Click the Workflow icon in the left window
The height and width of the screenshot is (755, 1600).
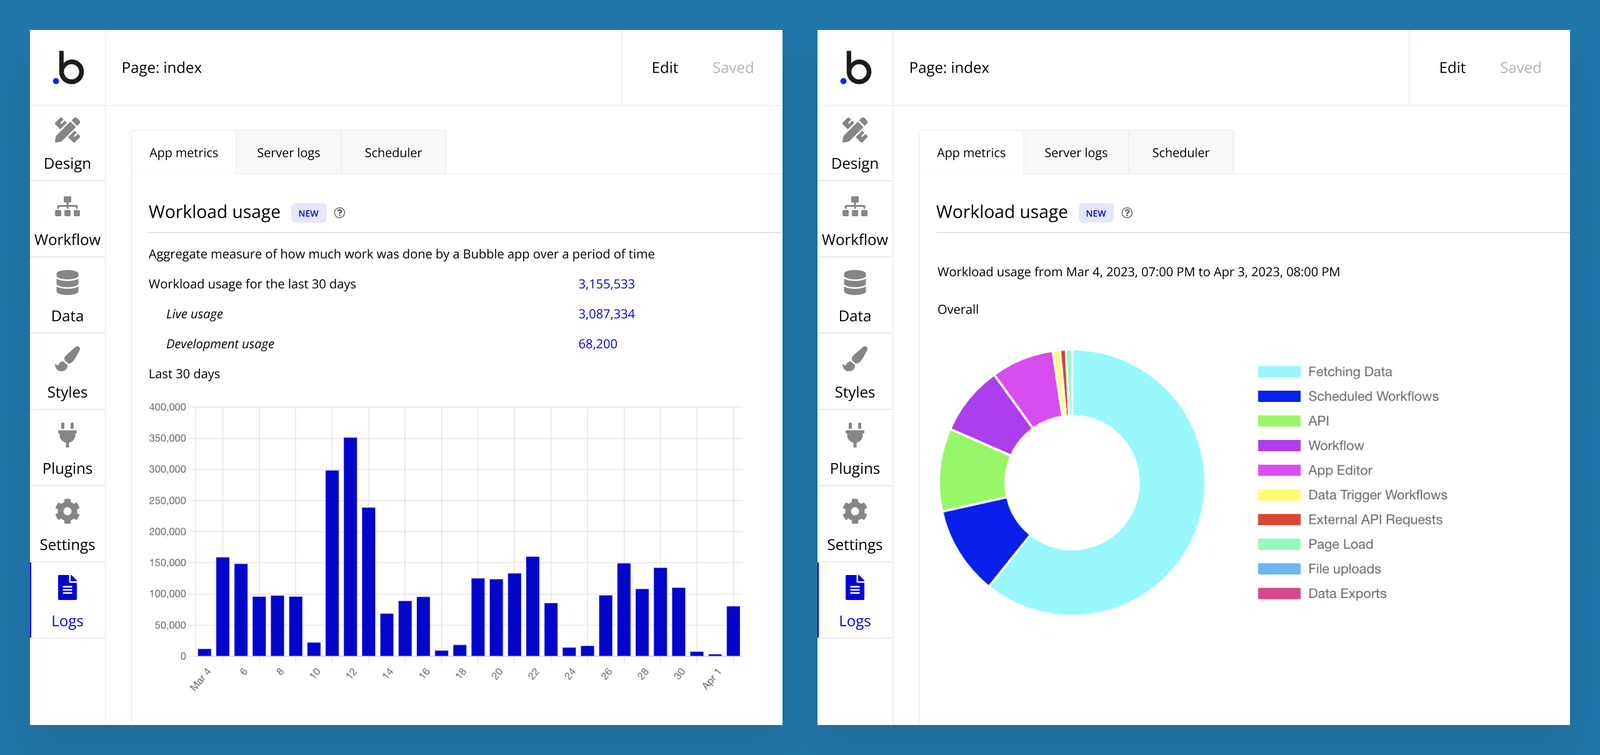click(67, 207)
